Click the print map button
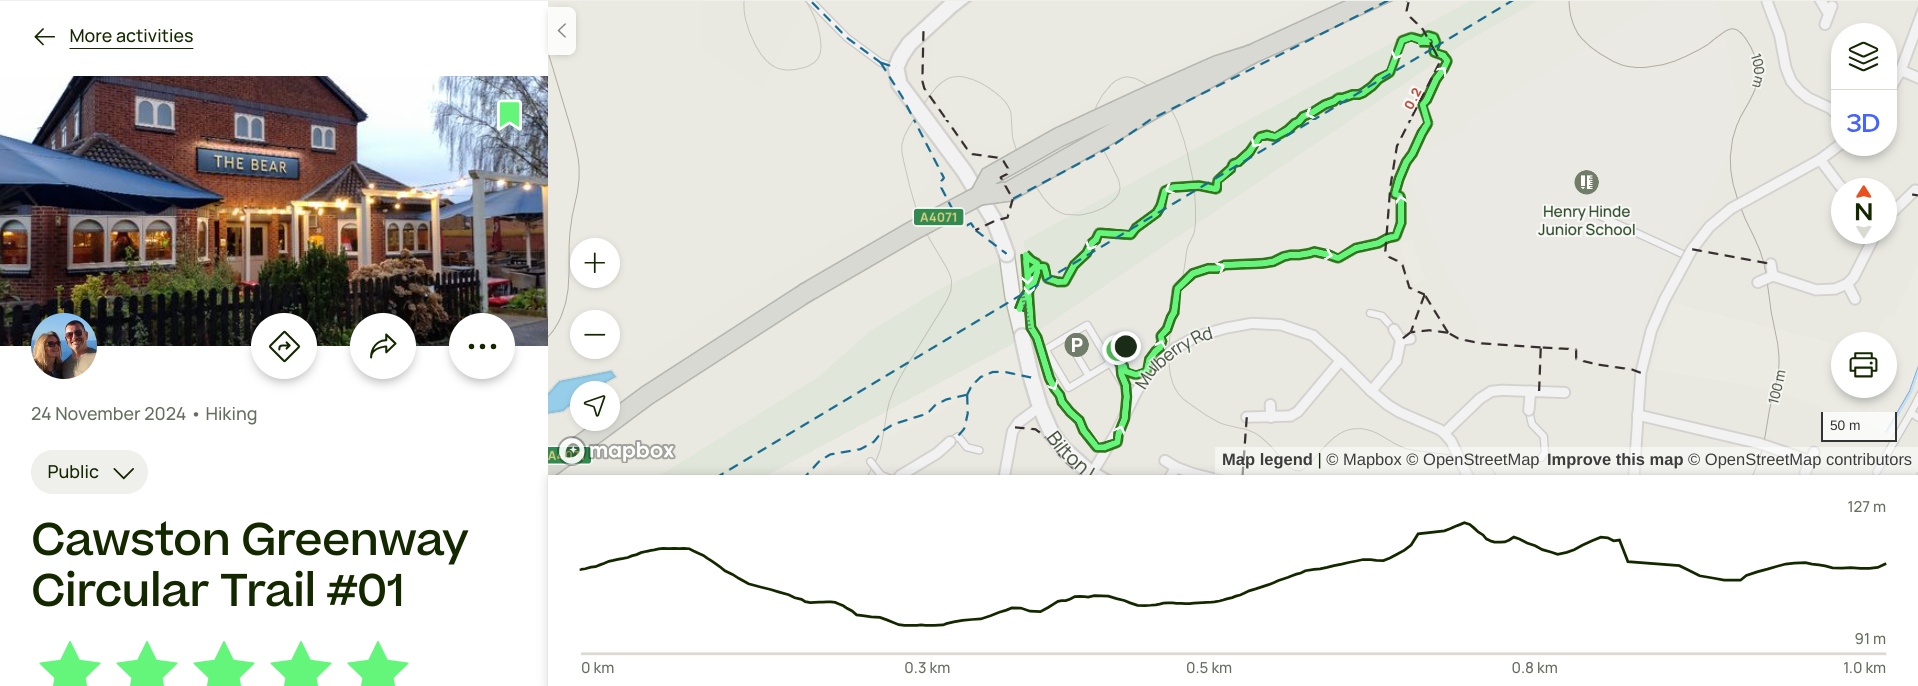The image size is (1918, 686). 1863,364
